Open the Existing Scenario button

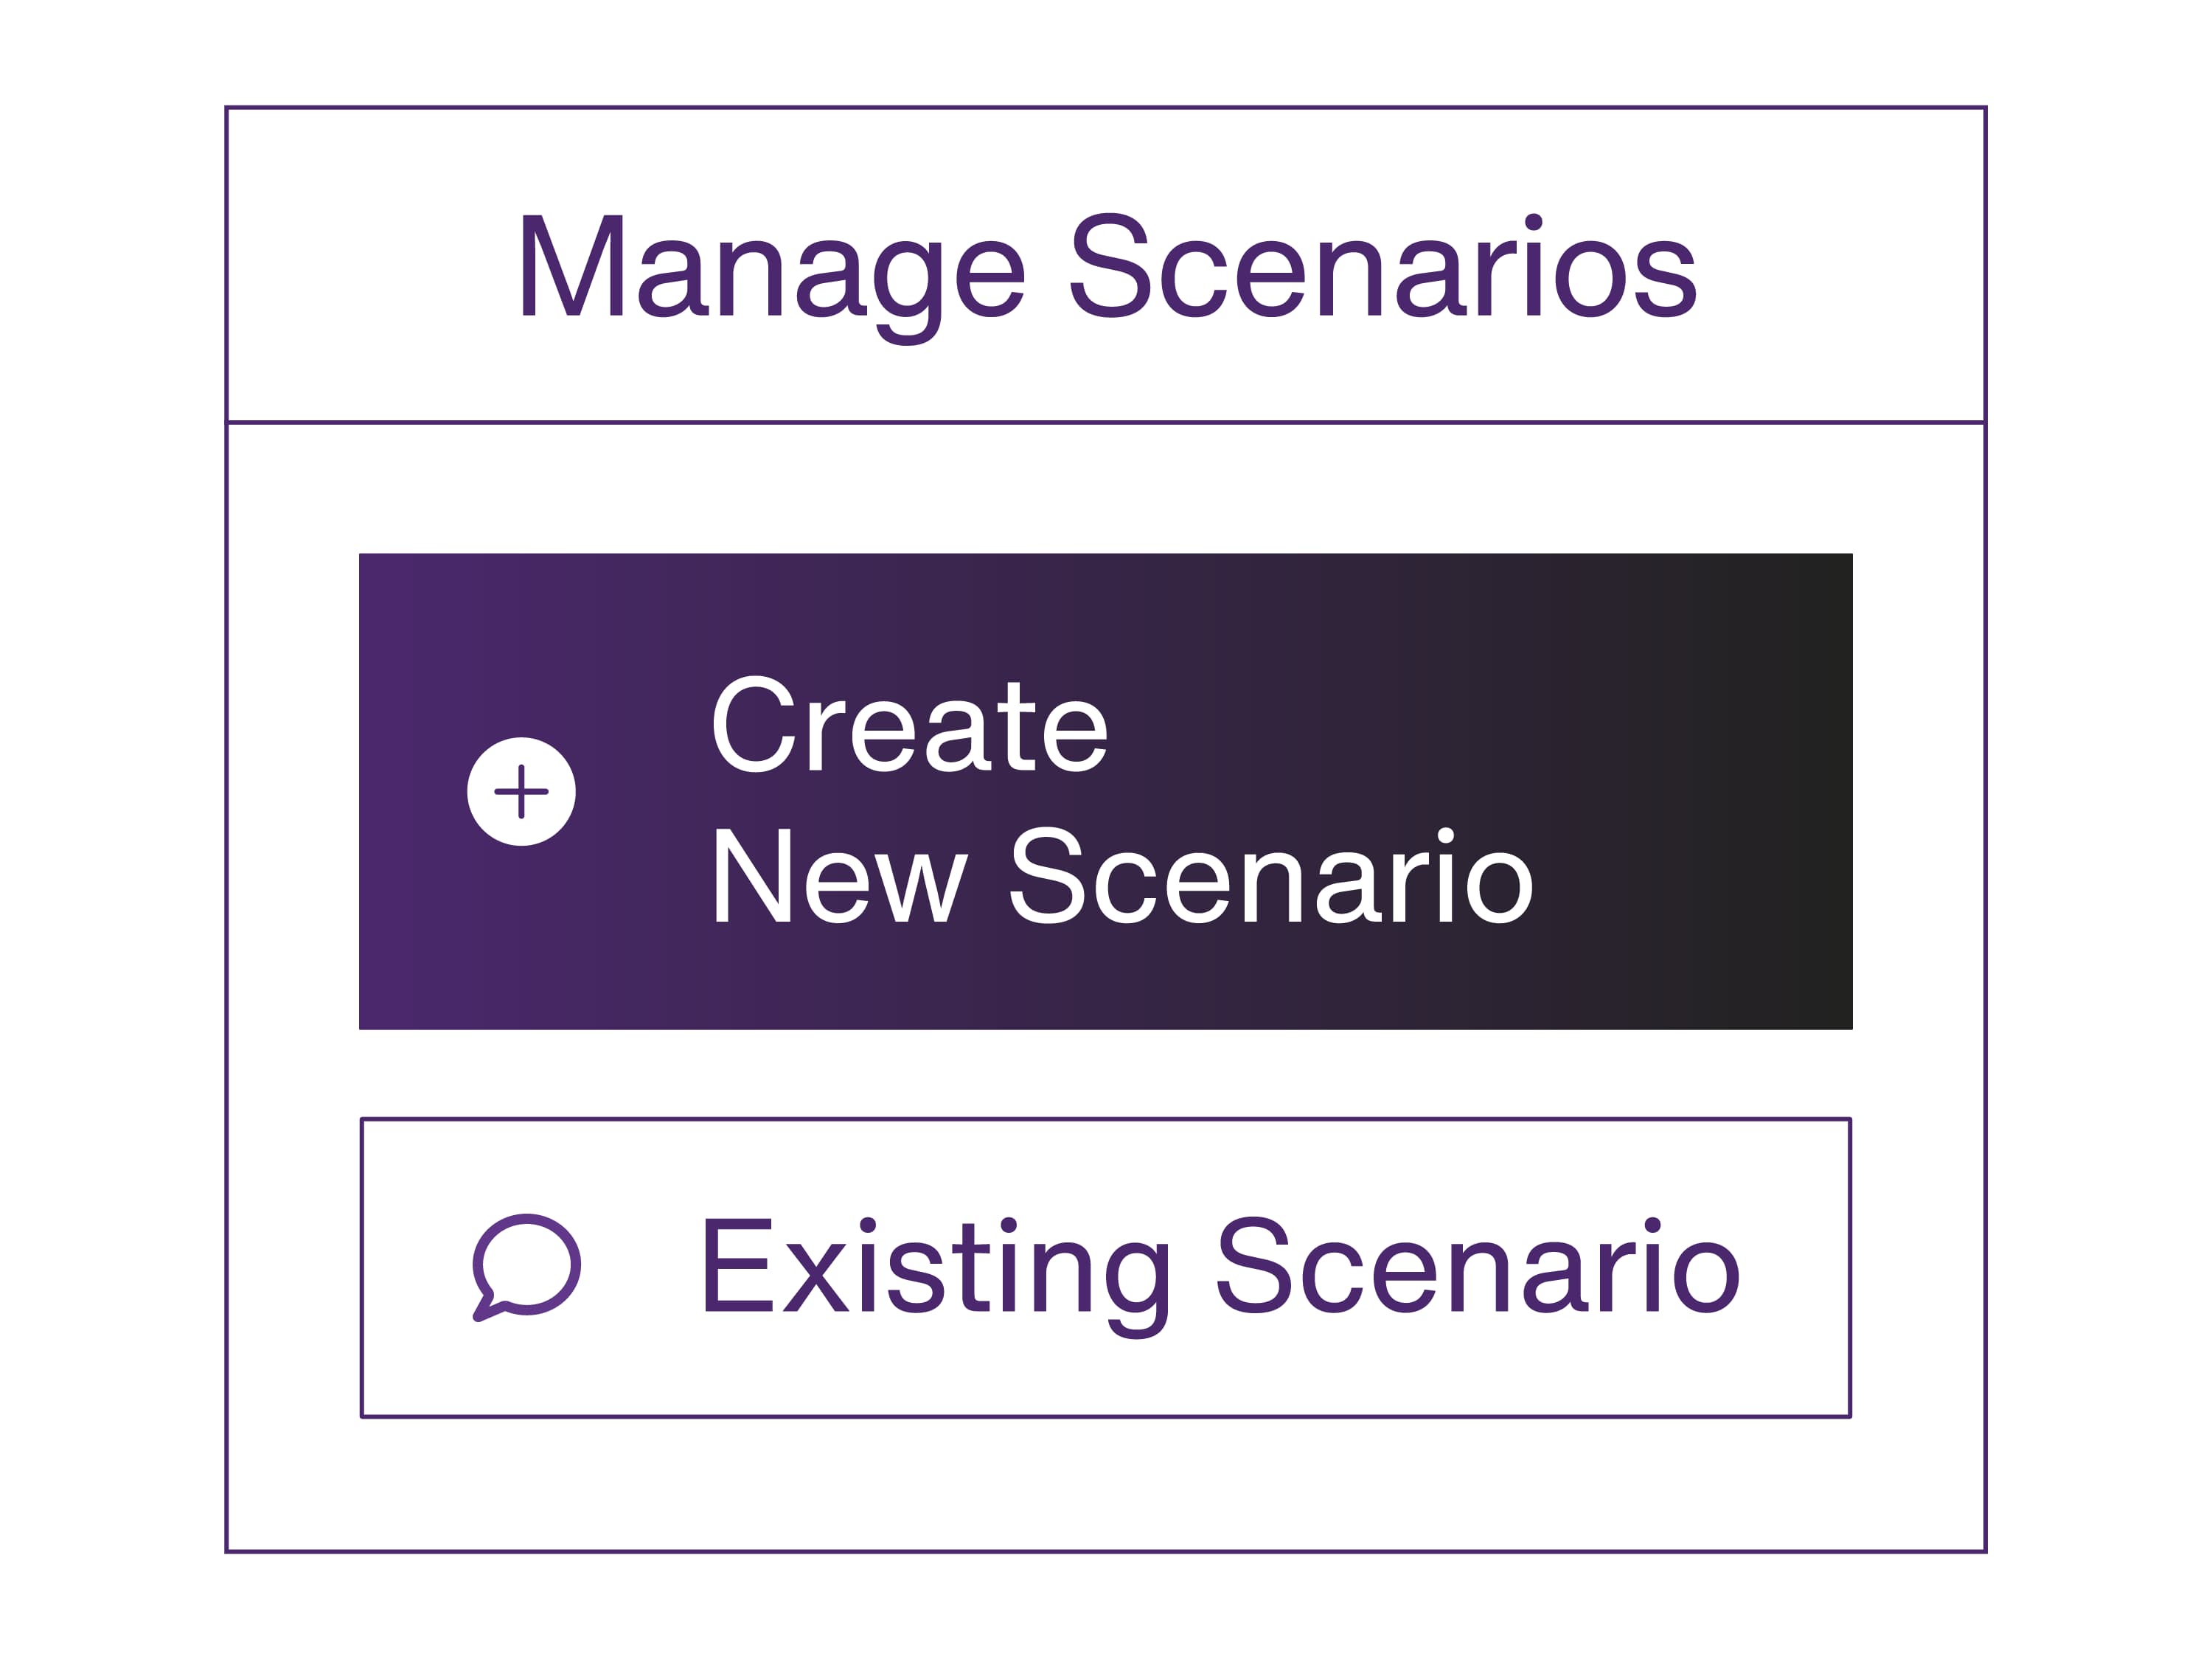click(x=1105, y=1267)
